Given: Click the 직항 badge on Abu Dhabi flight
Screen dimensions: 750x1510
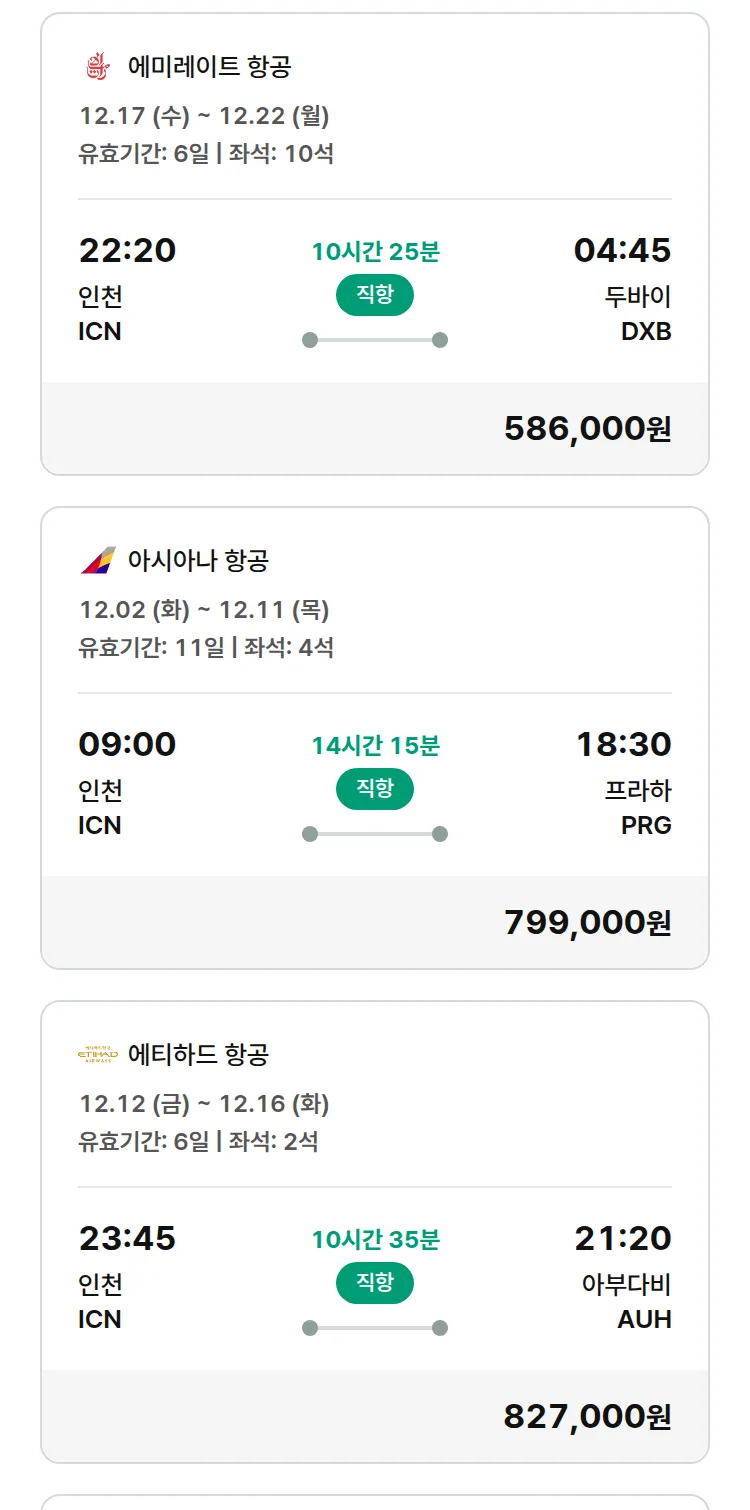Looking at the screenshot, I should coord(375,1283).
